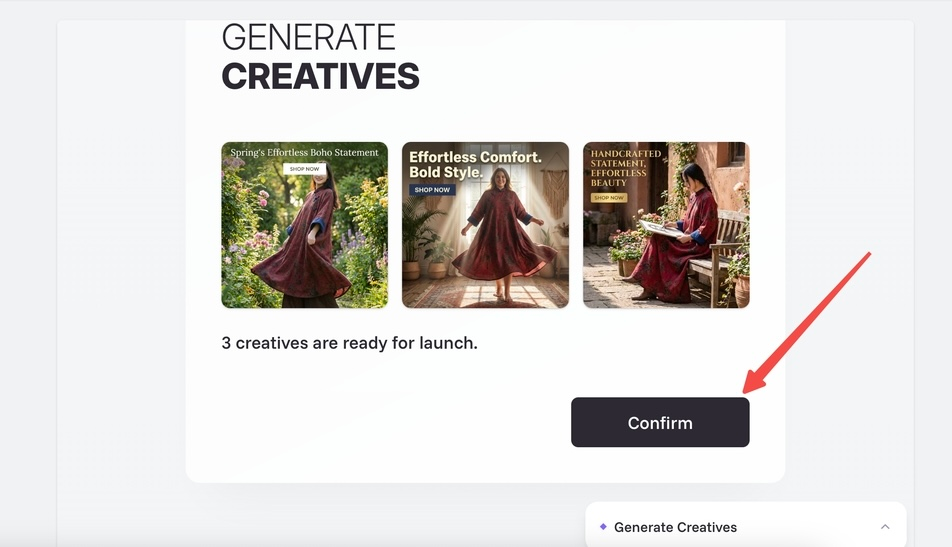Click the navy SHOP NOW badge
The height and width of the screenshot is (547, 952).
[432, 189]
